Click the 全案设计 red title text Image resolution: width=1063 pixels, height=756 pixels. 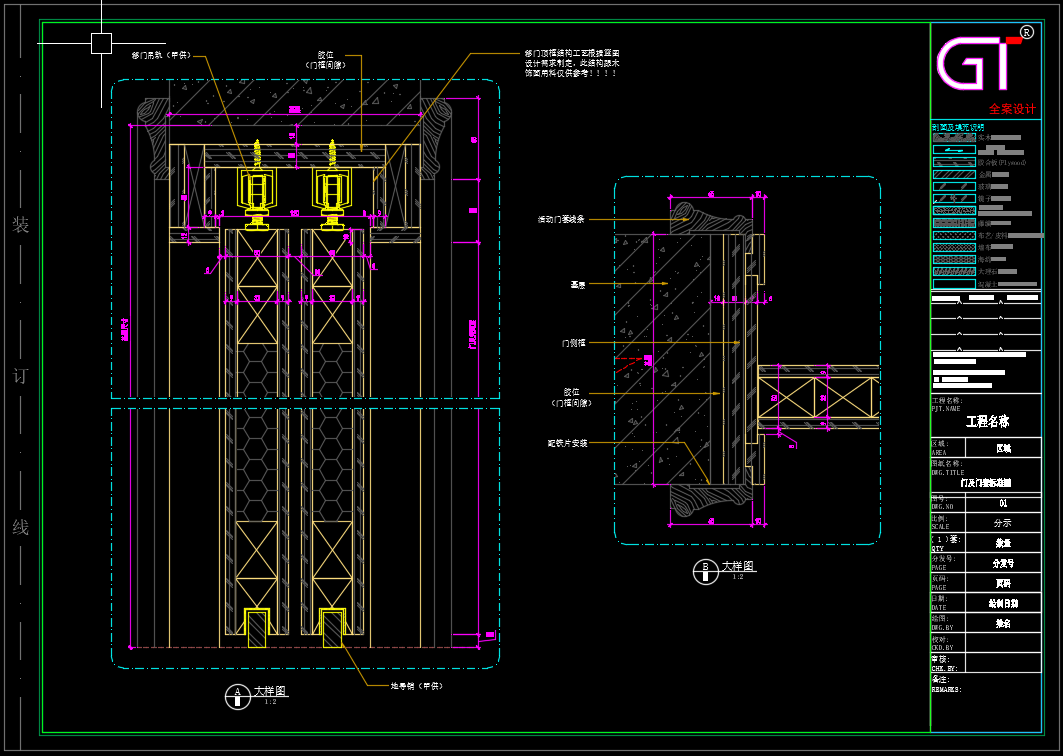1012,109
